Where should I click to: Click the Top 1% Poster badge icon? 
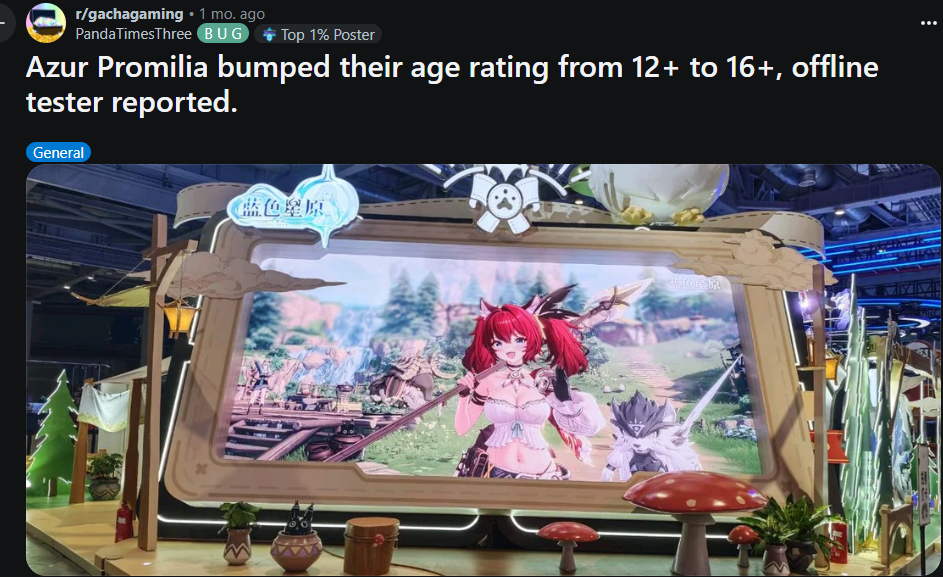pyautogui.click(x=269, y=34)
